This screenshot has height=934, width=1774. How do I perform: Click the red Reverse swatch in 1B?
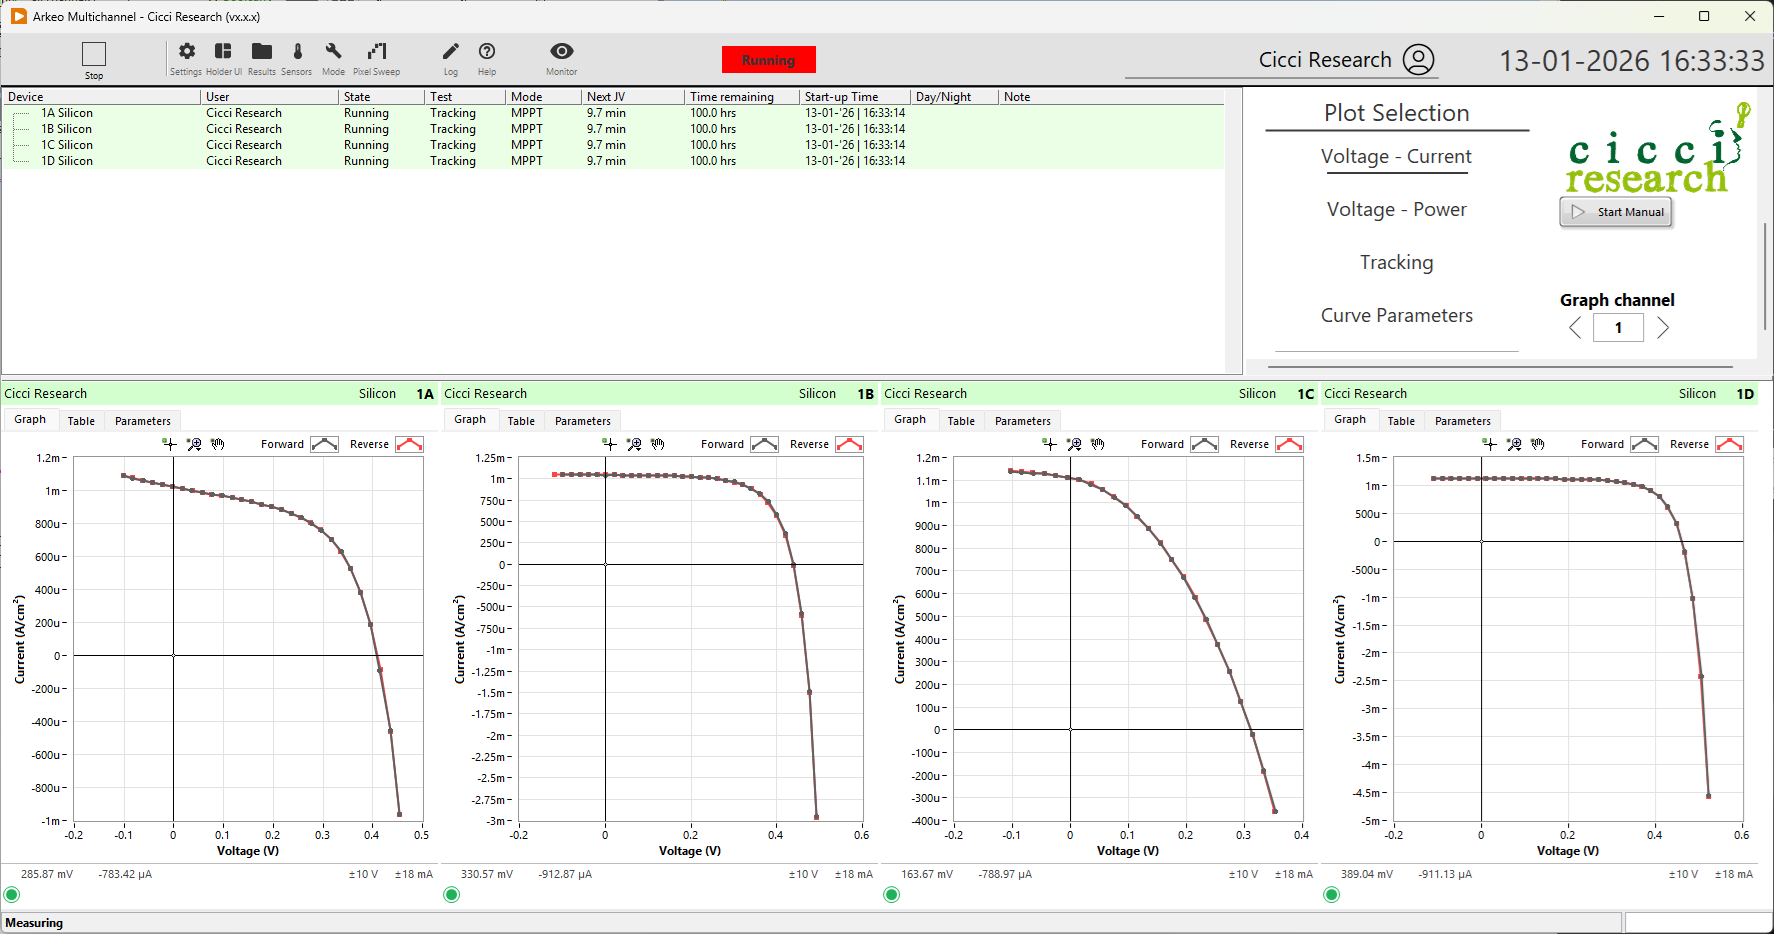849,444
